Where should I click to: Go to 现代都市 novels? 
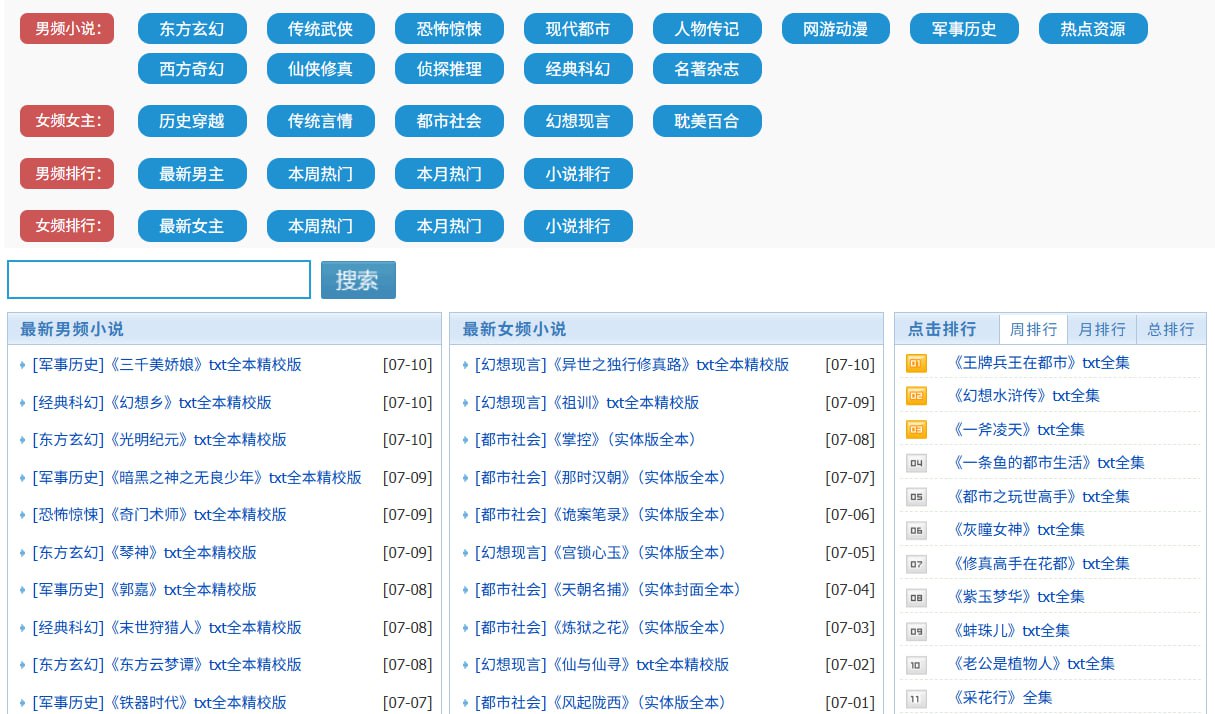click(x=578, y=29)
